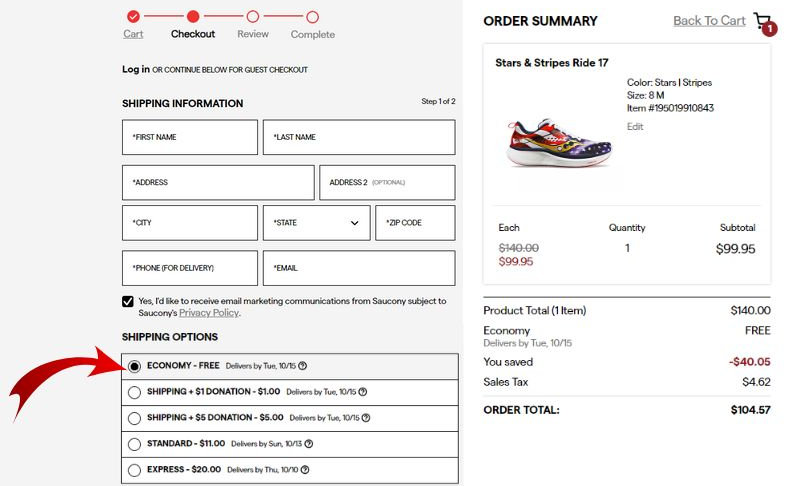
Task: Choose Express - $20.00 shipping option
Action: coord(134,470)
